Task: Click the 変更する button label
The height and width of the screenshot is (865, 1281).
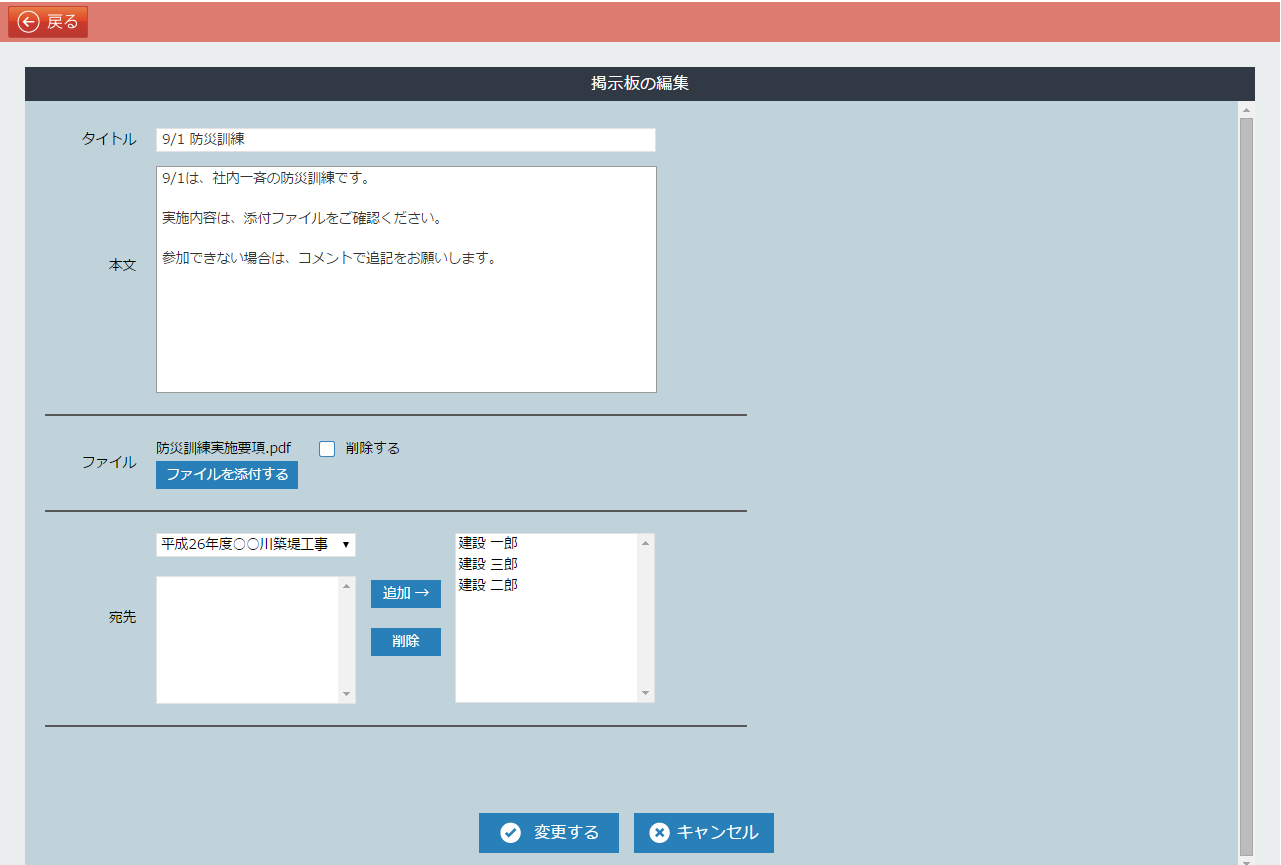Action: [567, 833]
